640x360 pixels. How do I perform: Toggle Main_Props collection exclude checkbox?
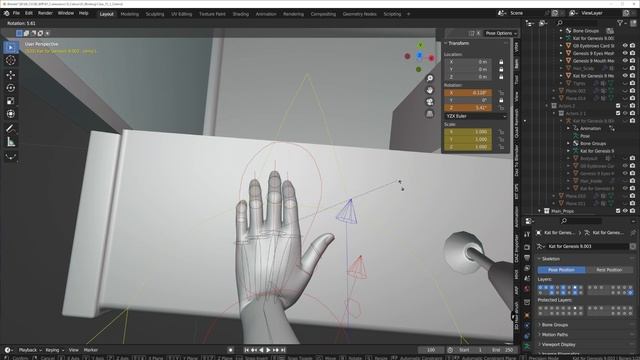pos(618,211)
